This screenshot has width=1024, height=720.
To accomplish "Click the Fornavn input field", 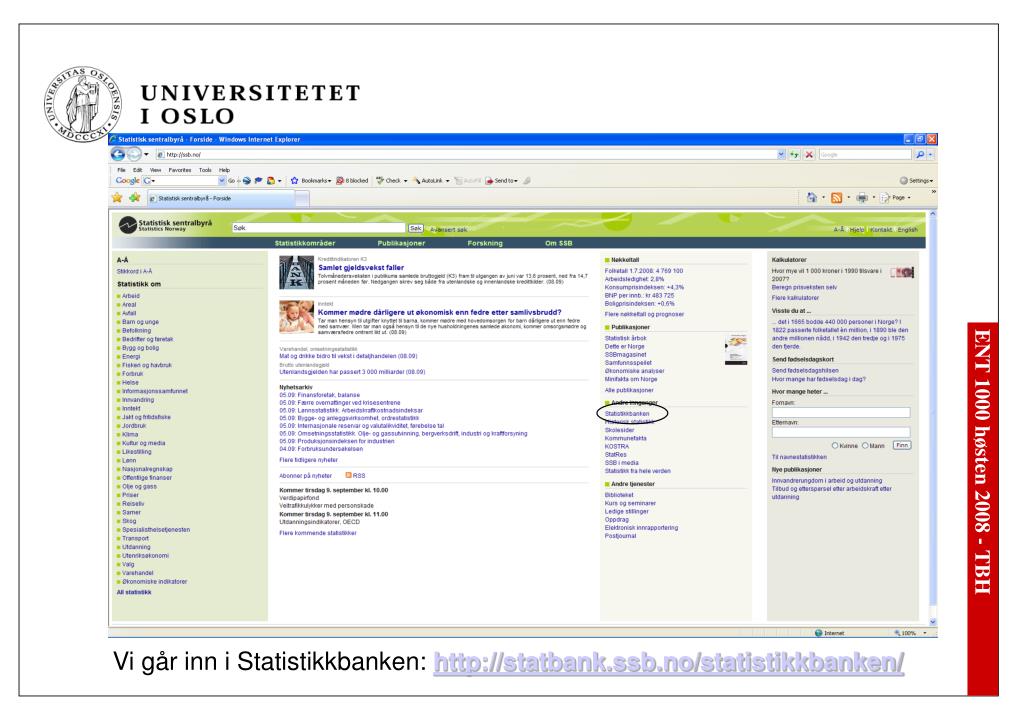I will pos(840,412).
